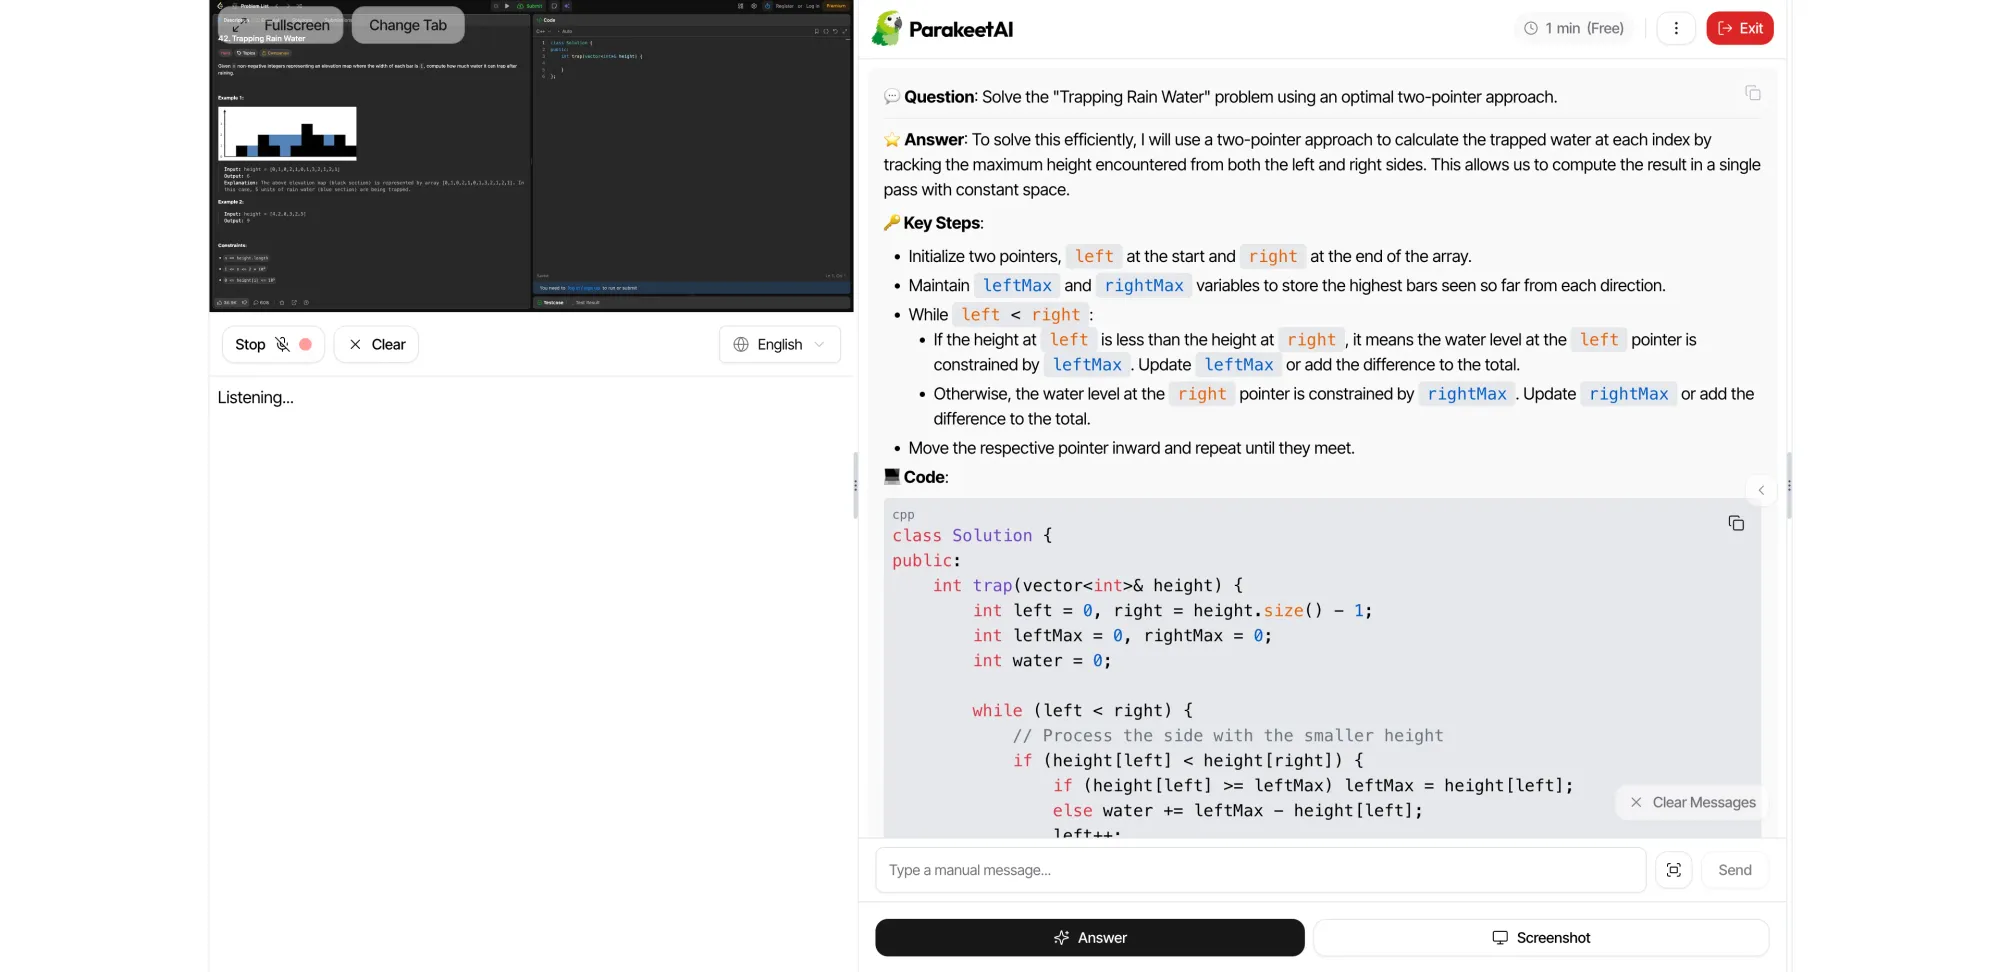Image resolution: width=2000 pixels, height=972 pixels.
Task: Click the LeetCode logo in the preview
Action: click(220, 6)
